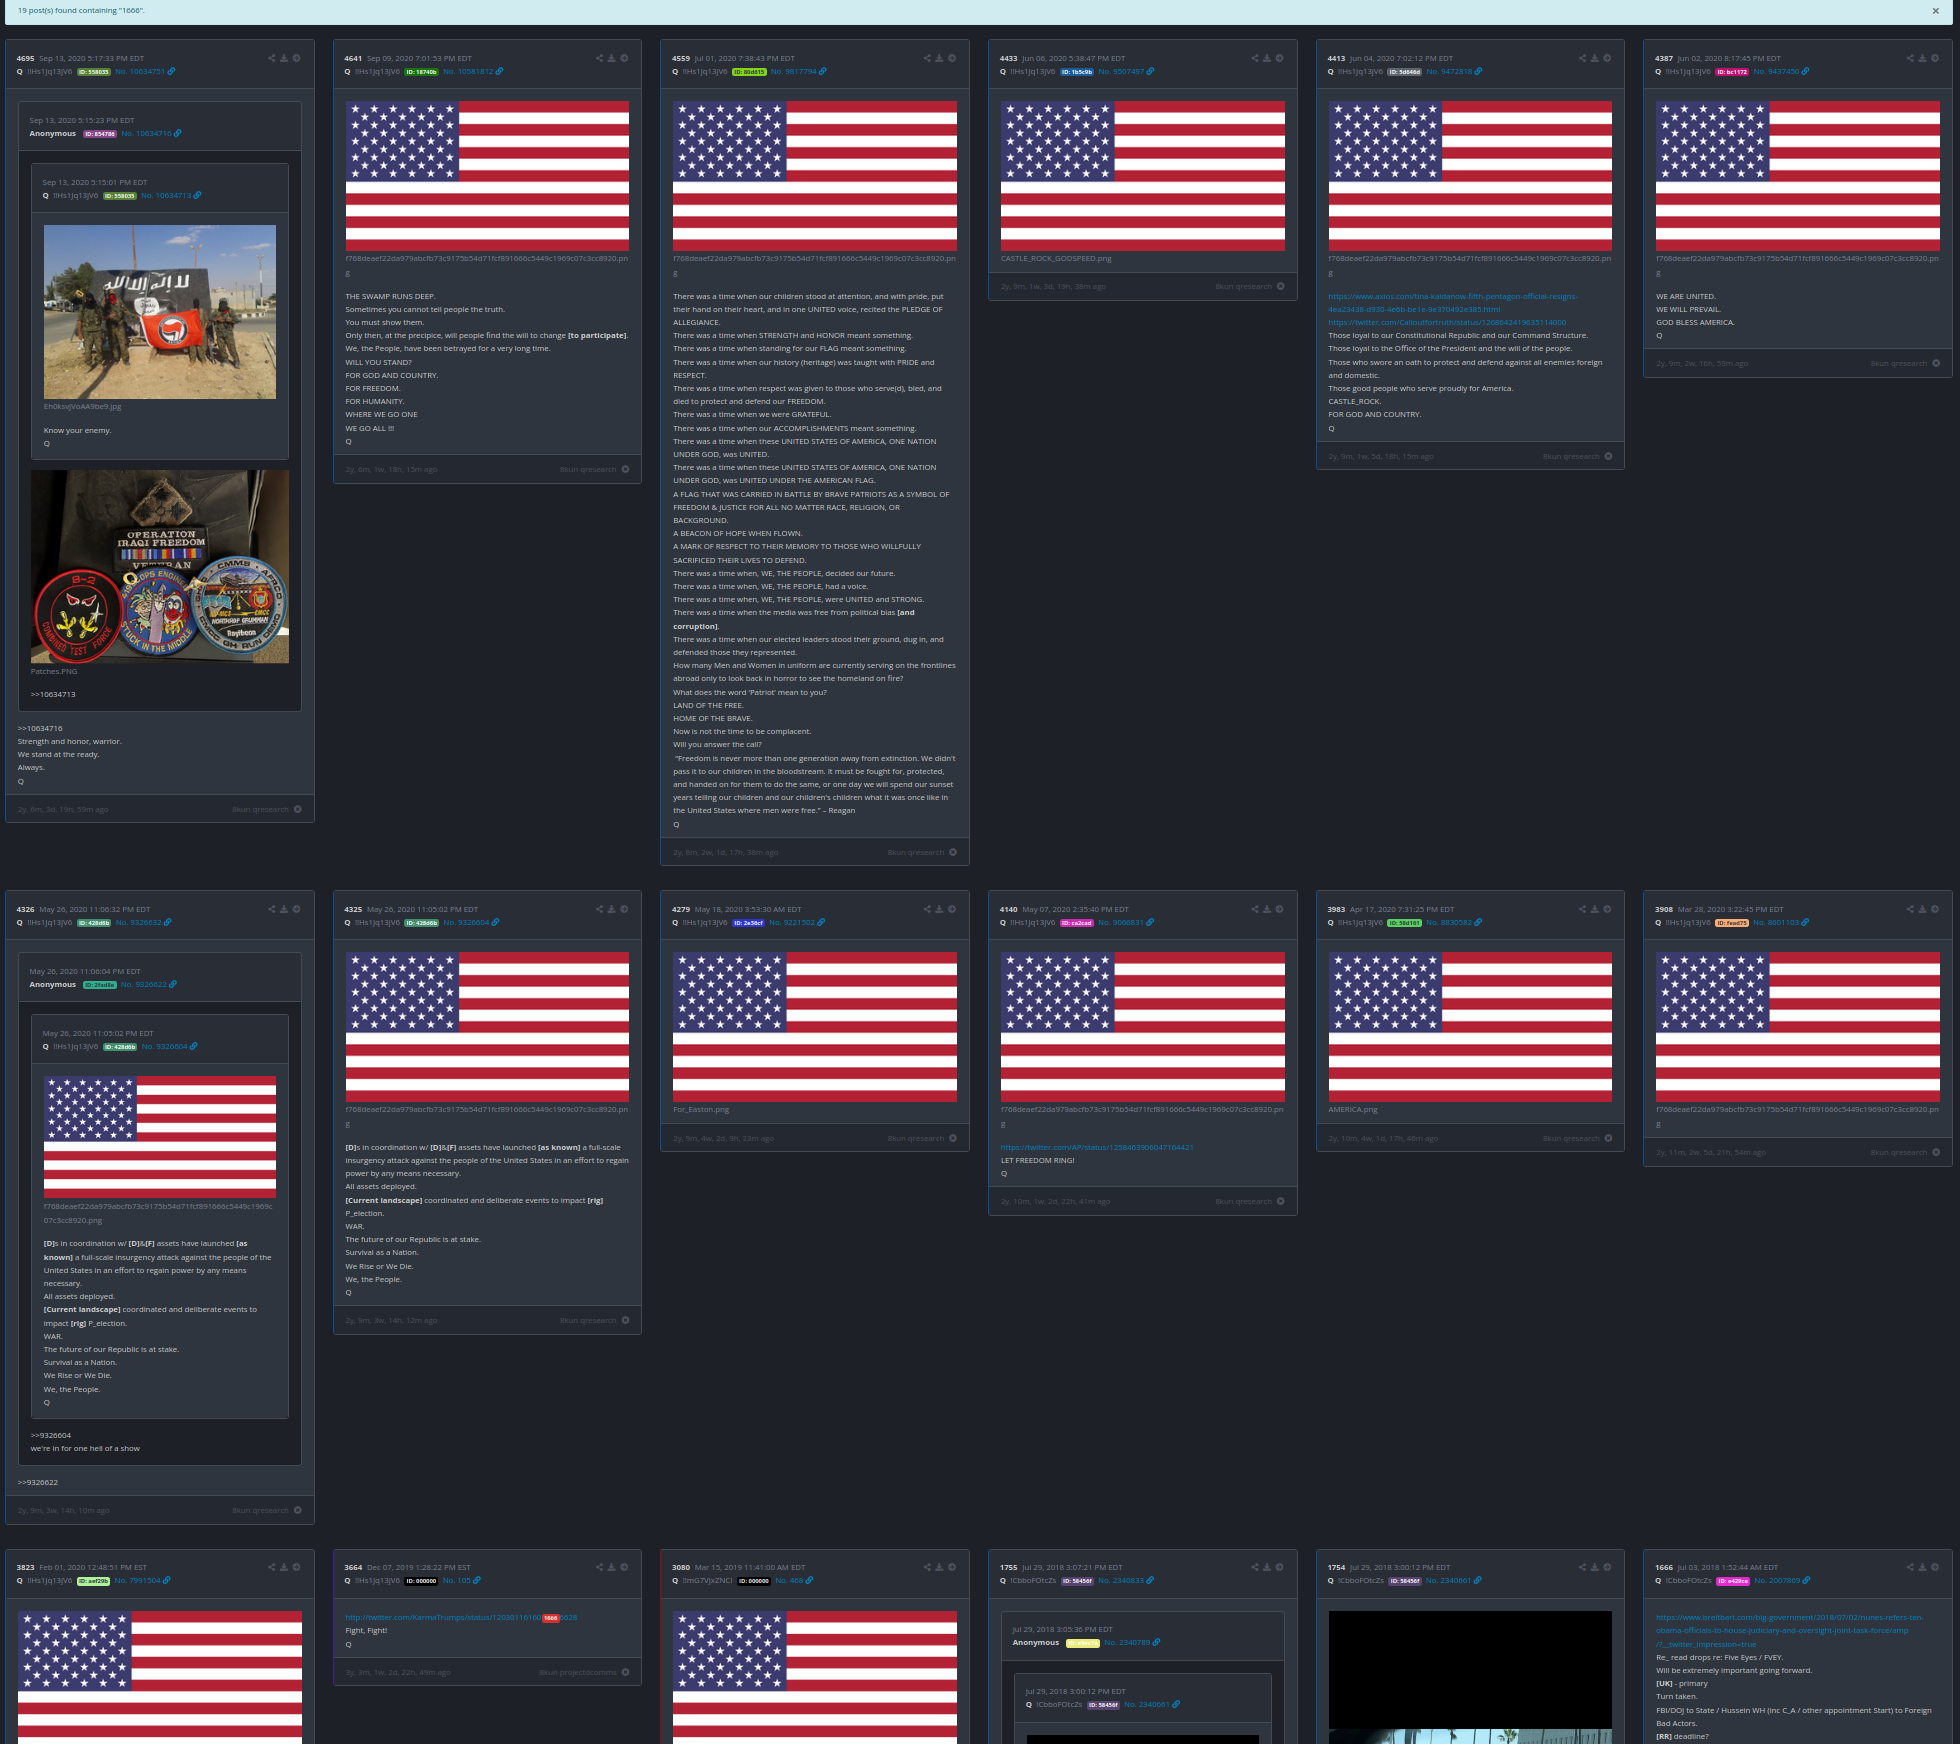The width and height of the screenshot is (1960, 1744).
Task: Download post 4413
Action: point(1595,58)
